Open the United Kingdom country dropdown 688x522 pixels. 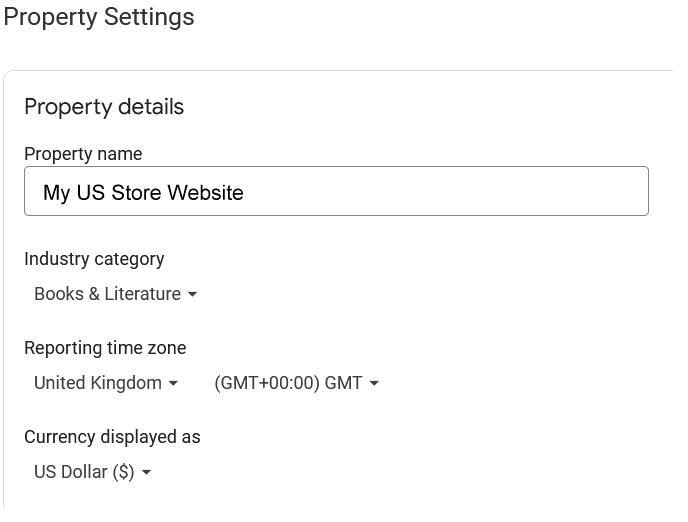106,383
